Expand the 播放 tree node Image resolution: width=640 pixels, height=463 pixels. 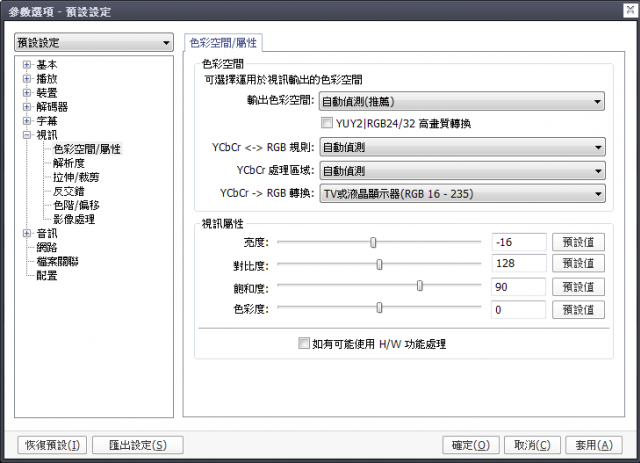click(x=27, y=78)
